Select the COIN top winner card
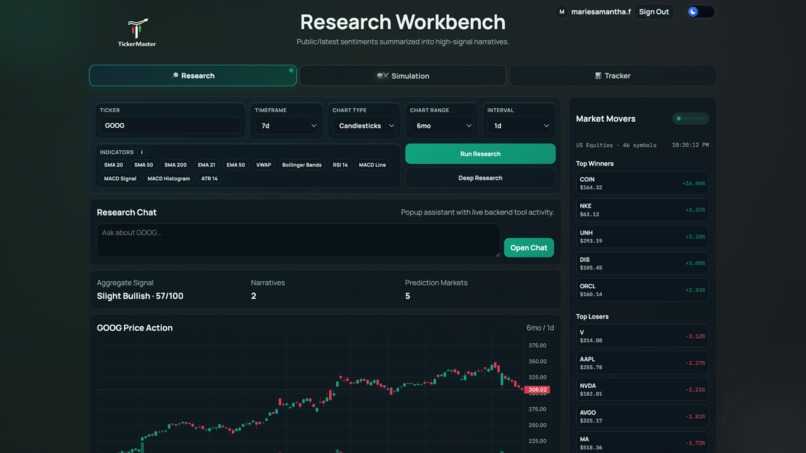806x453 pixels. (642, 183)
